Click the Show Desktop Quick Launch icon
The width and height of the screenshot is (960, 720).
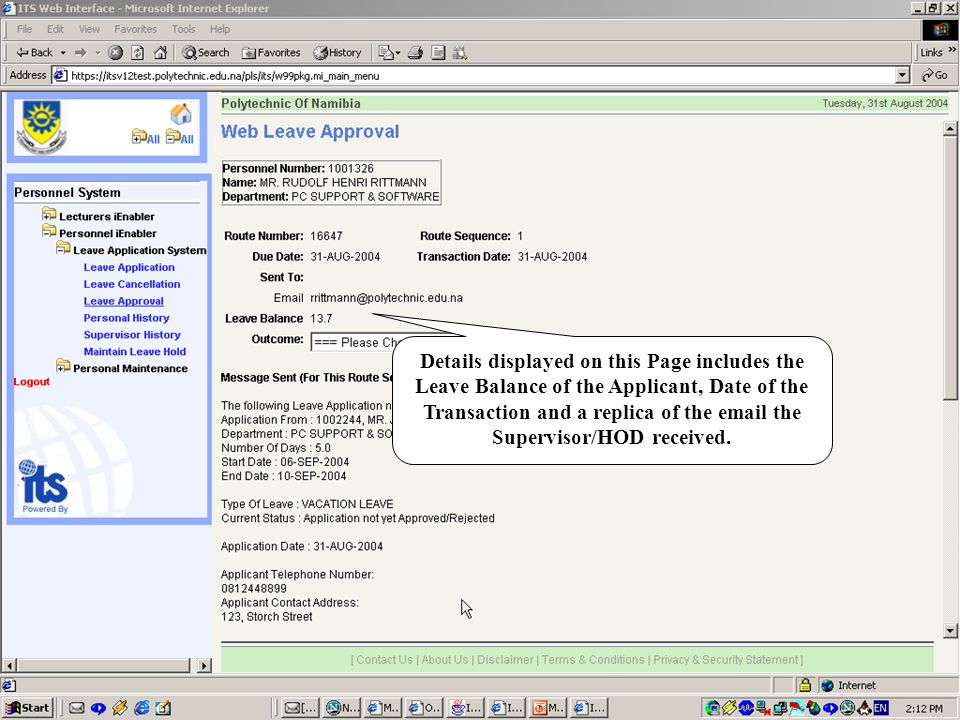coord(163,708)
